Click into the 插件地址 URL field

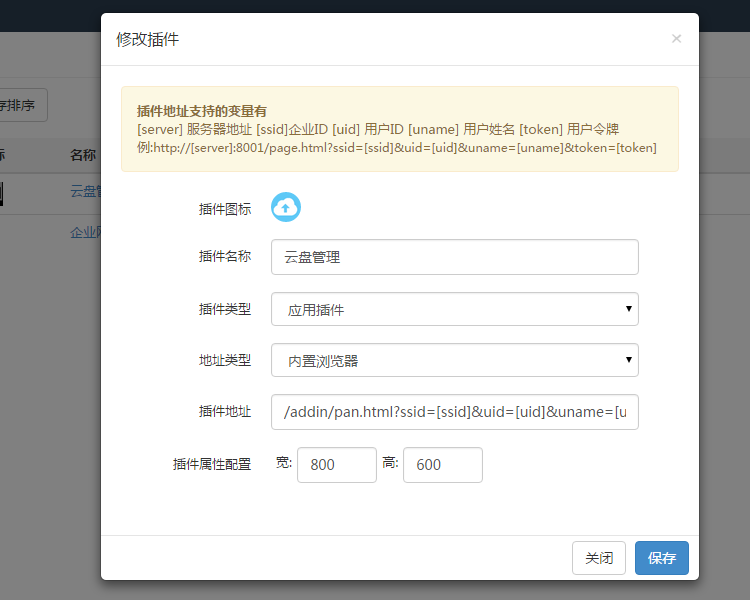pos(454,412)
